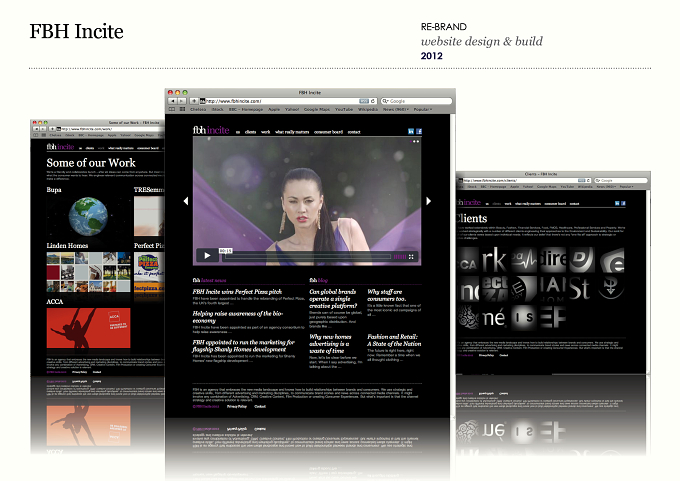Click the add bookmark plus button

(x=194, y=101)
